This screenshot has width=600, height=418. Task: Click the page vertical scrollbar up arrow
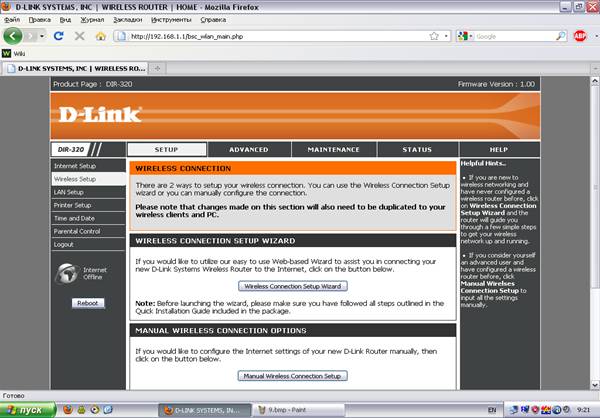pos(595,81)
